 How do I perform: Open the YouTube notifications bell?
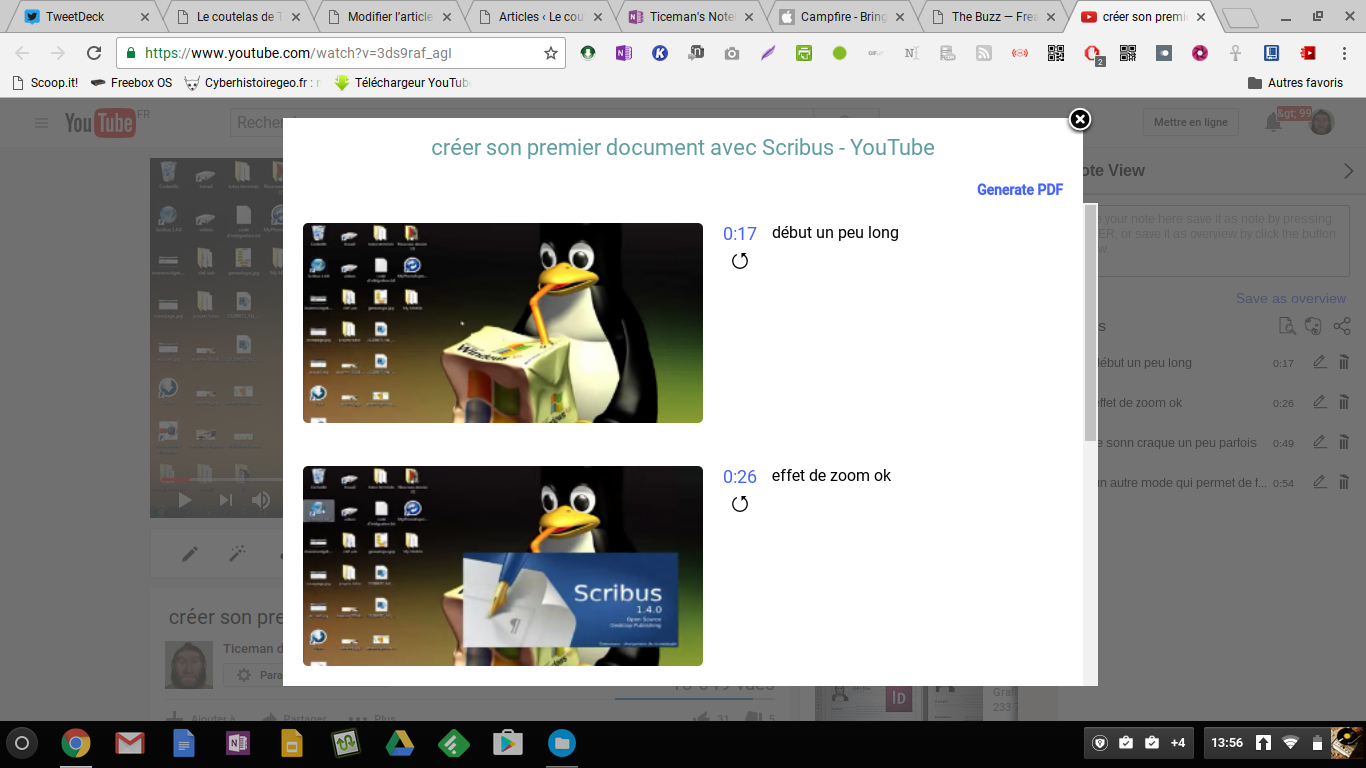(x=1274, y=122)
